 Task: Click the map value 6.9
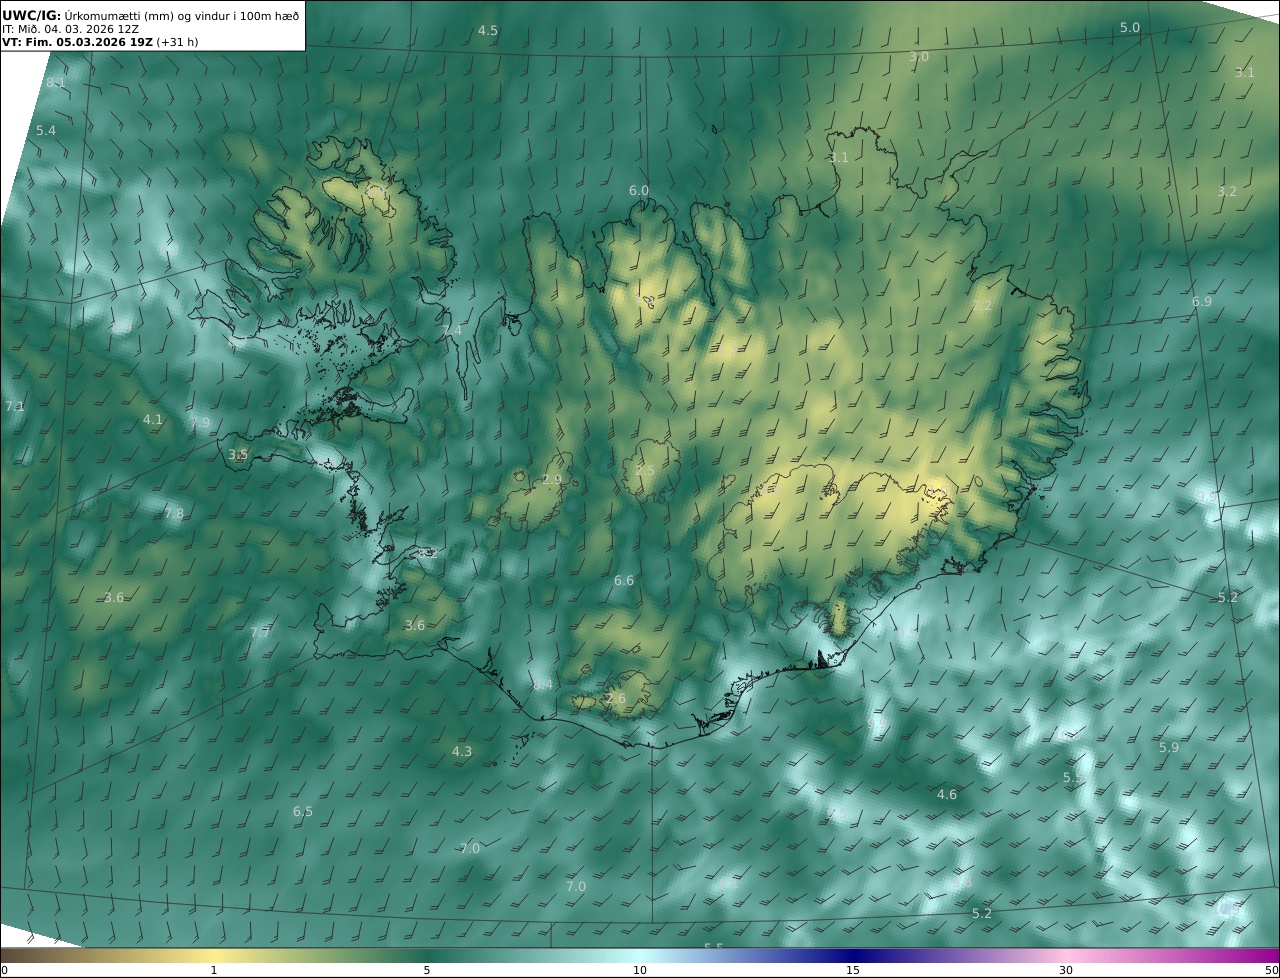pyautogui.click(x=1202, y=302)
